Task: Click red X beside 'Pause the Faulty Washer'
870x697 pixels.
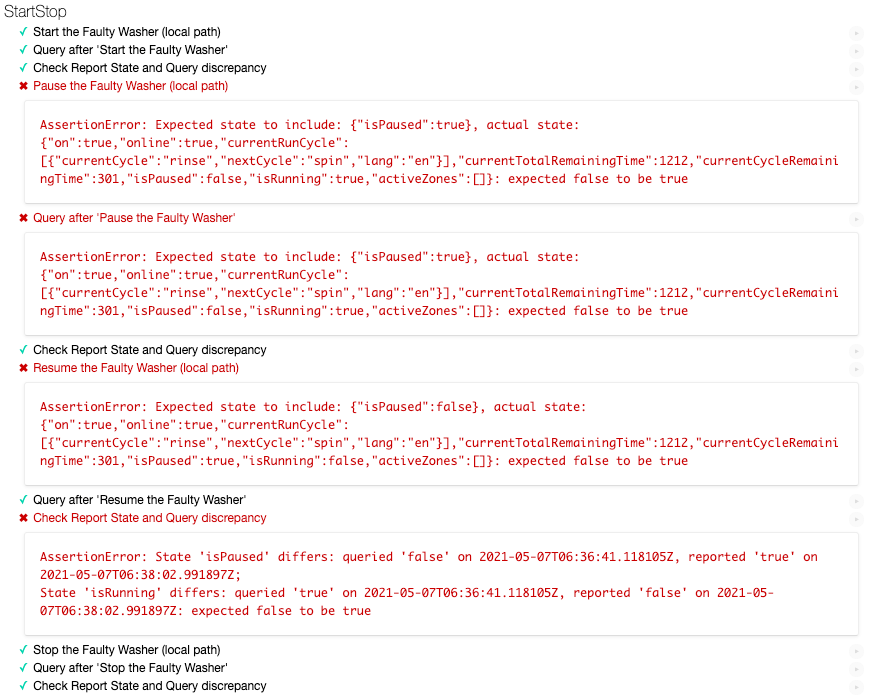Action: 23,87
